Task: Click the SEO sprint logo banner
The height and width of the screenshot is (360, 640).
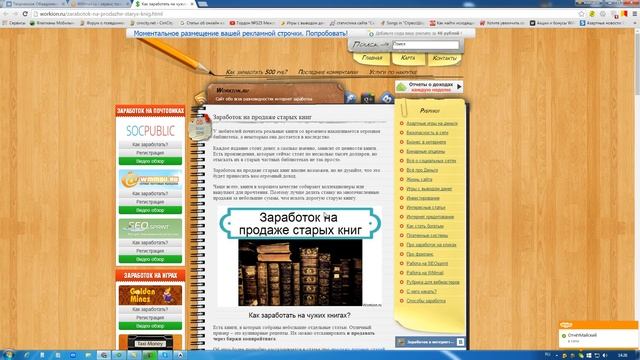Action: click(150, 229)
